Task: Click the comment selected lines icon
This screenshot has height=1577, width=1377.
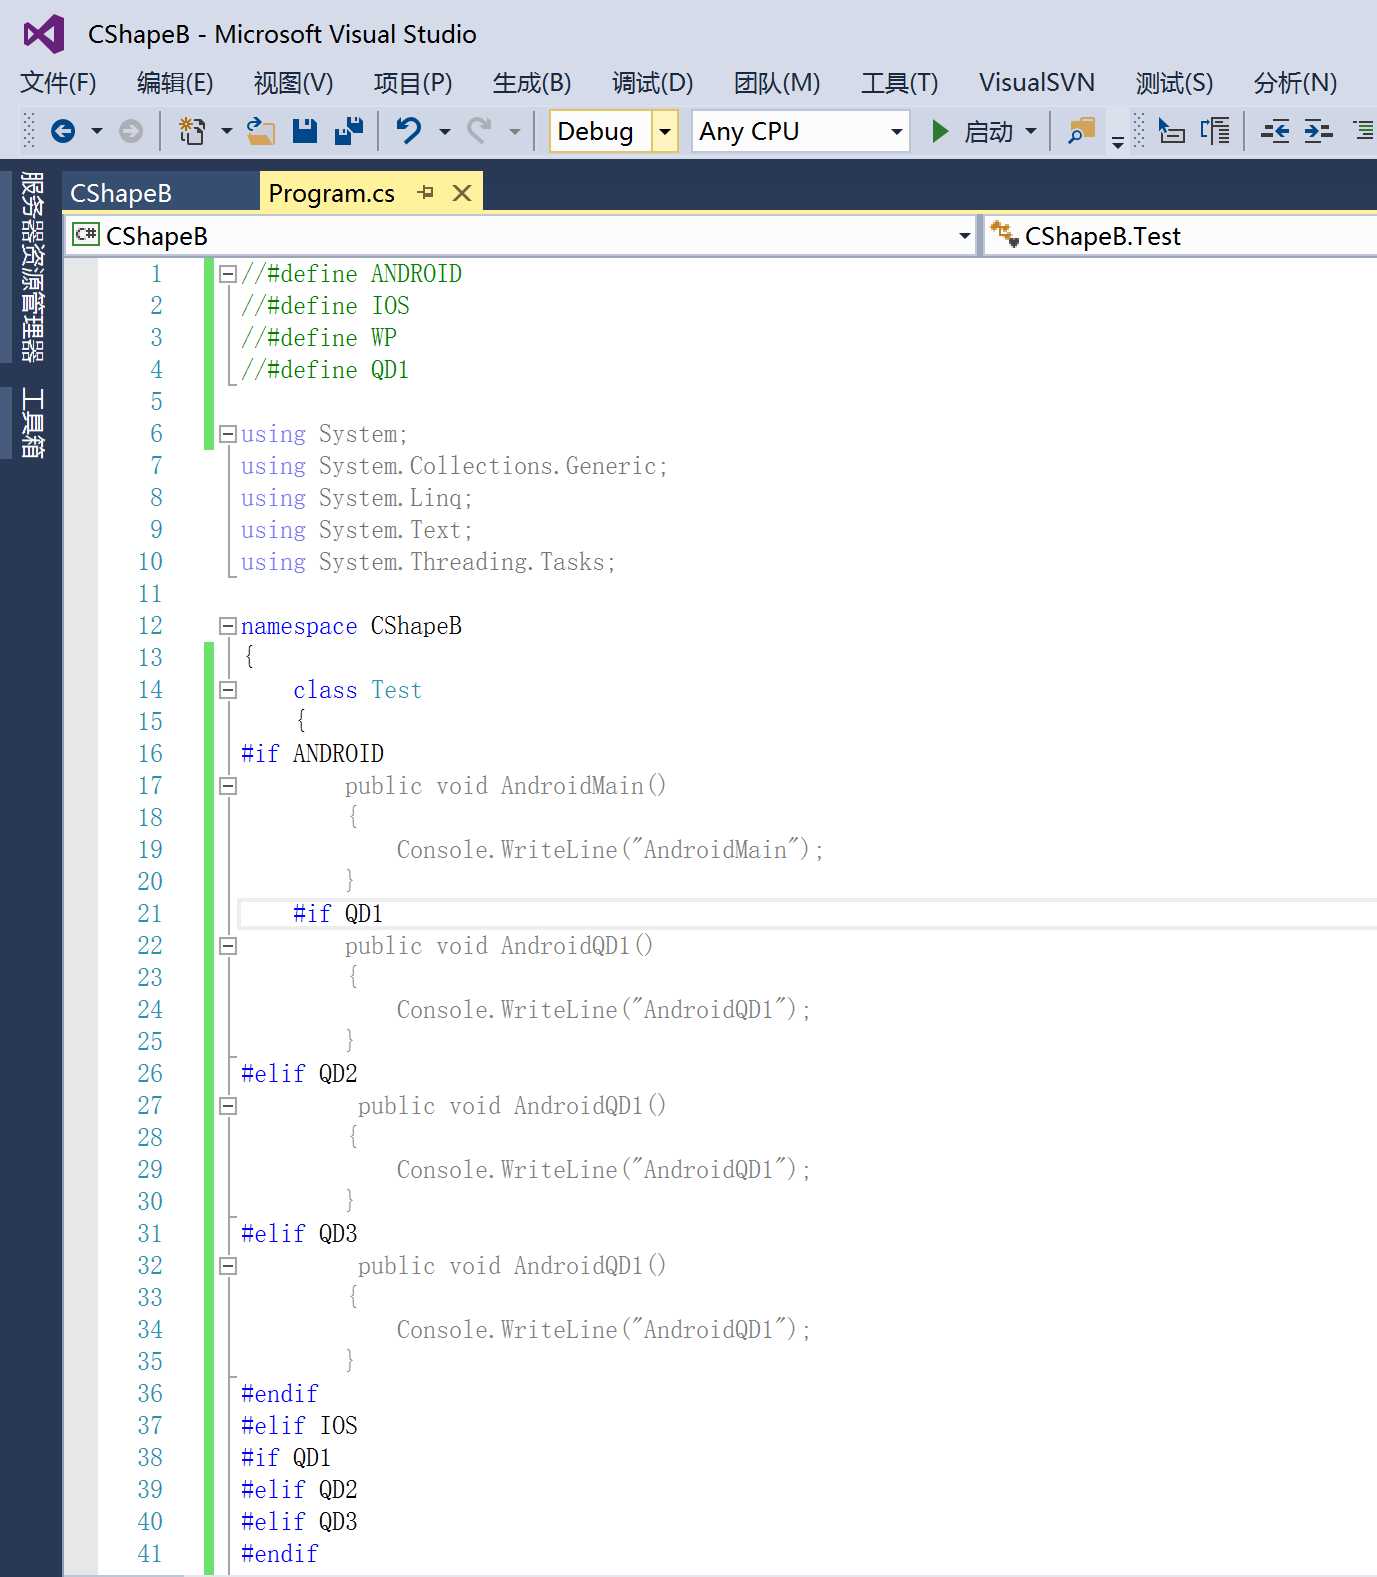Action: 1216,131
